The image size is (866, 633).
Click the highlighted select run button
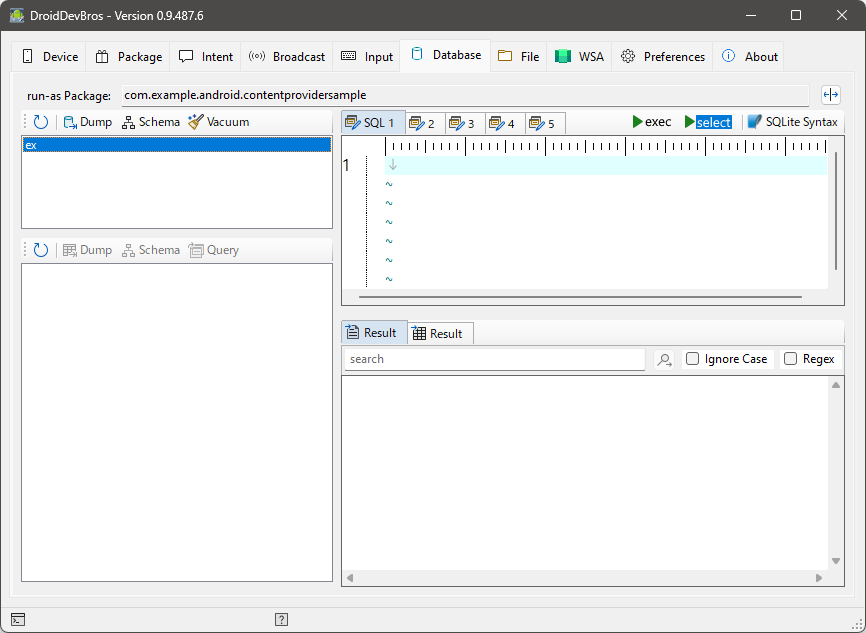point(708,122)
